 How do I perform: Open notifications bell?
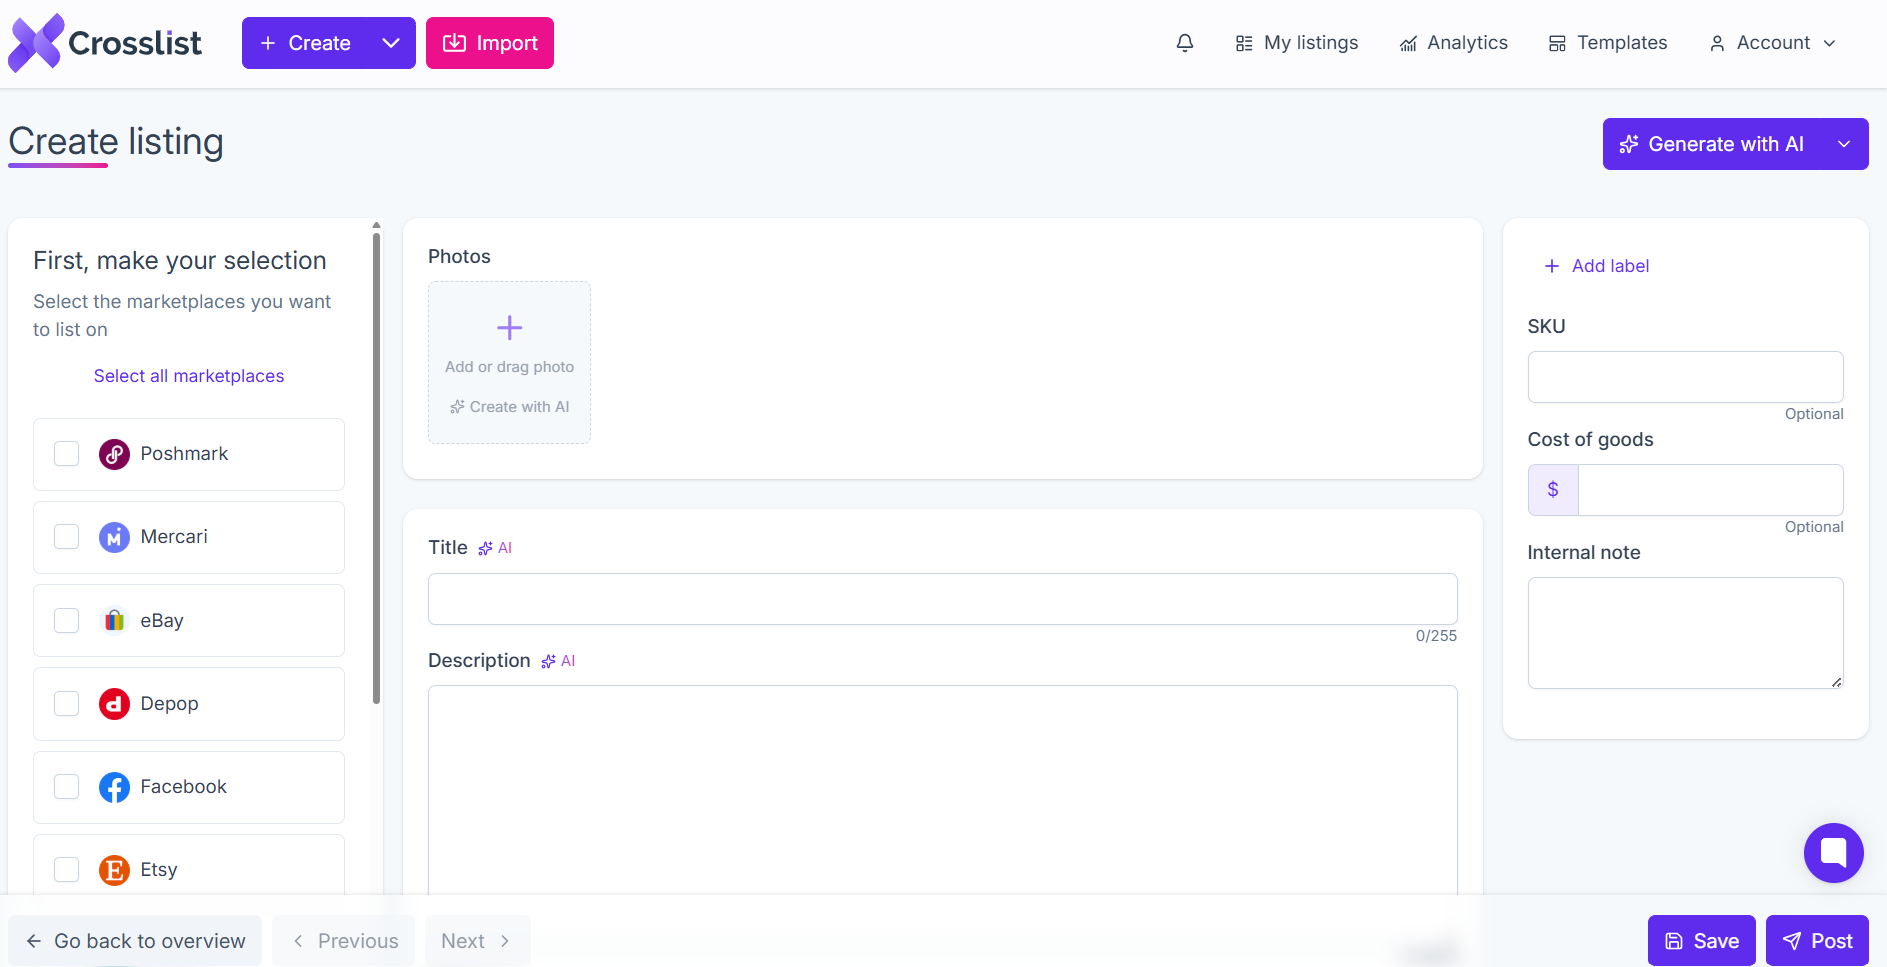click(1185, 43)
